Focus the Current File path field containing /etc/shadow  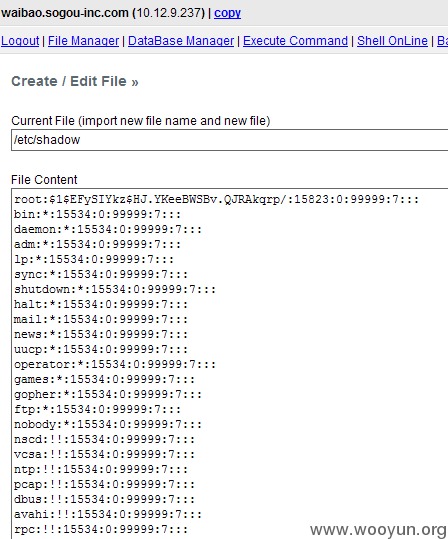pos(230,140)
